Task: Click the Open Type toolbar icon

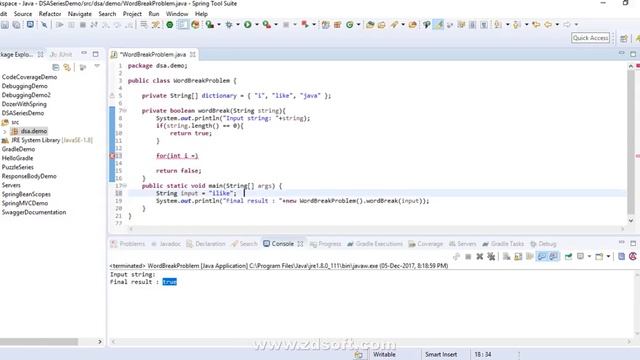Action: pyautogui.click(x=370, y=25)
